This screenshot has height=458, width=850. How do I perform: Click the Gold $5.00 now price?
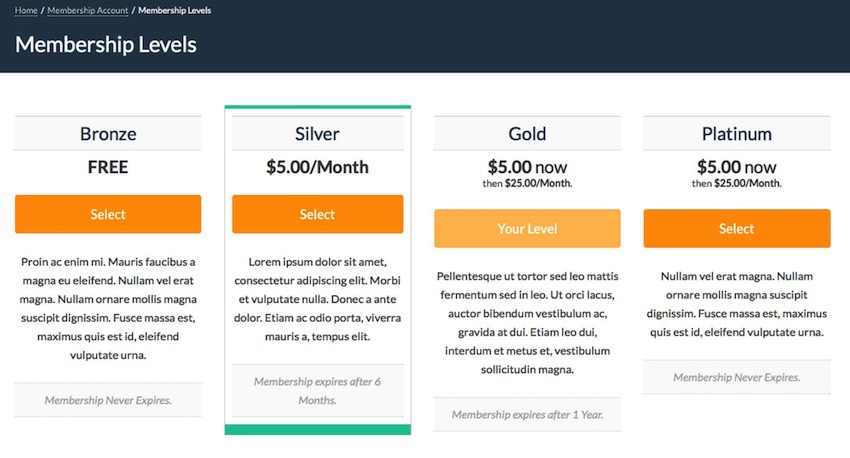(527, 167)
